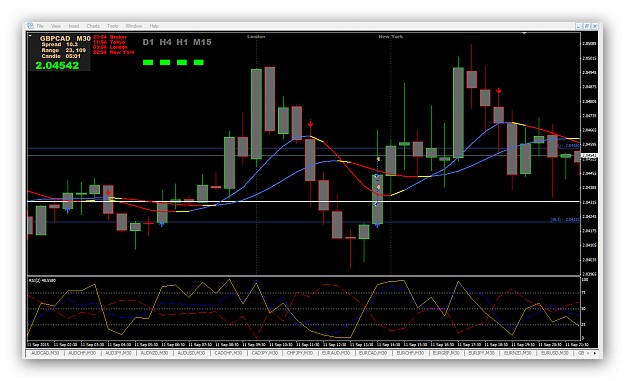Screen dimensions: 625x381
Task: Click the green trend block under M15
Action: point(199,62)
